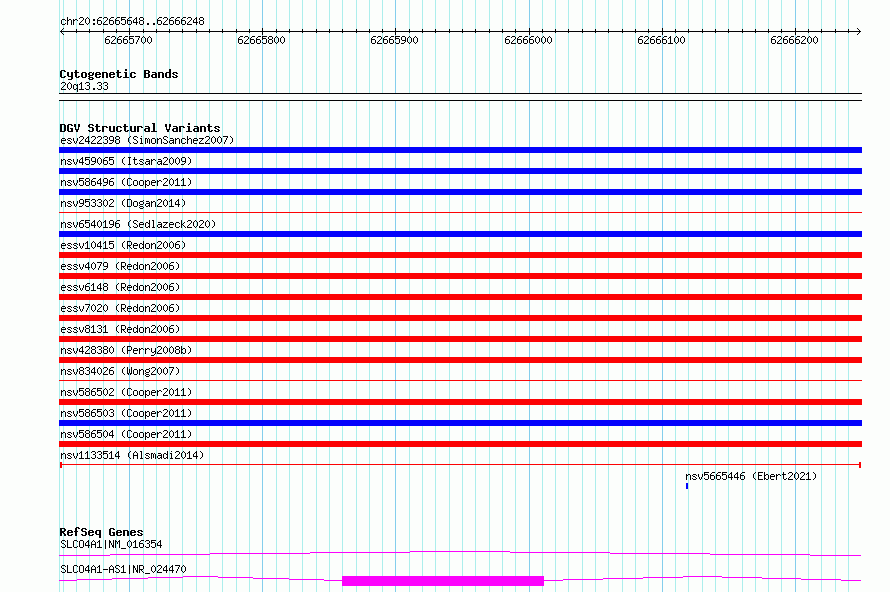Click the DGV Structural Variants track heading
890x592 pixels.
pyautogui.click(x=140, y=128)
